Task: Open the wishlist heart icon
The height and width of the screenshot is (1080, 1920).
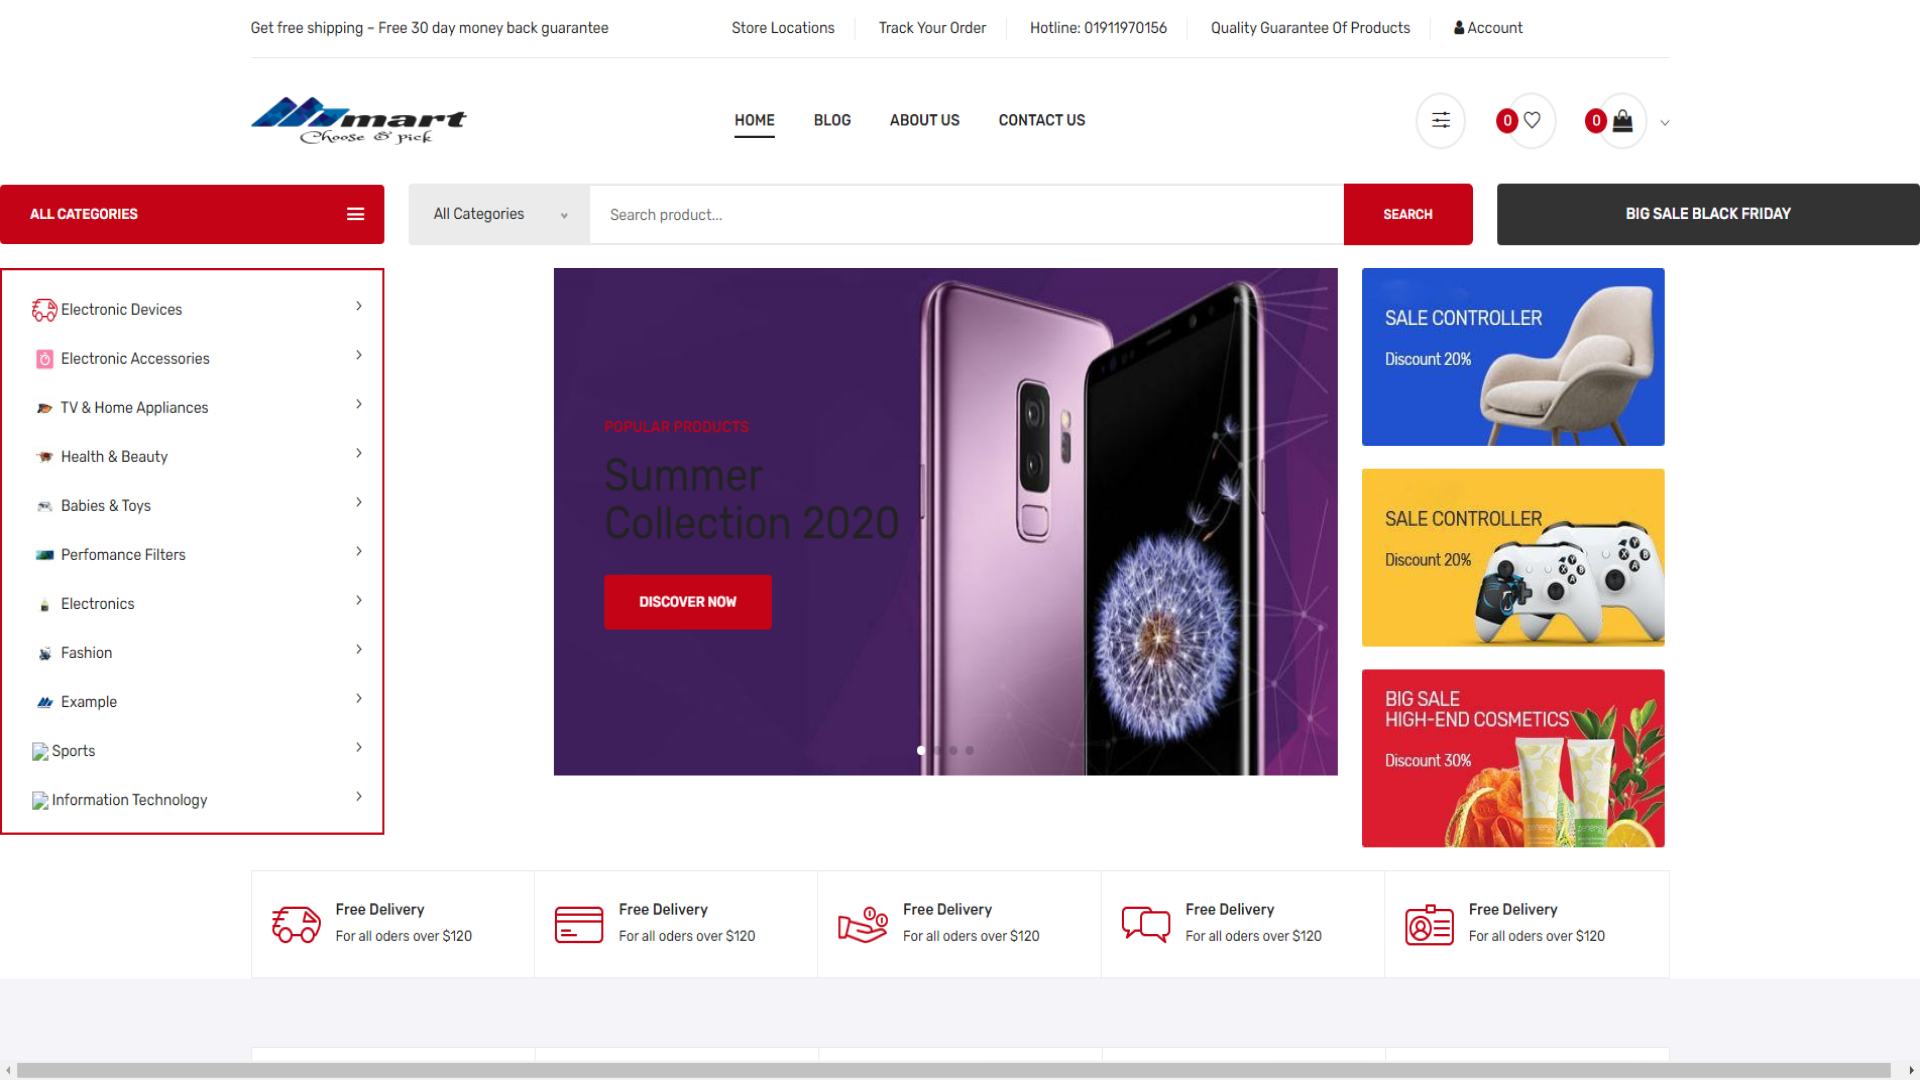Action: point(1531,120)
